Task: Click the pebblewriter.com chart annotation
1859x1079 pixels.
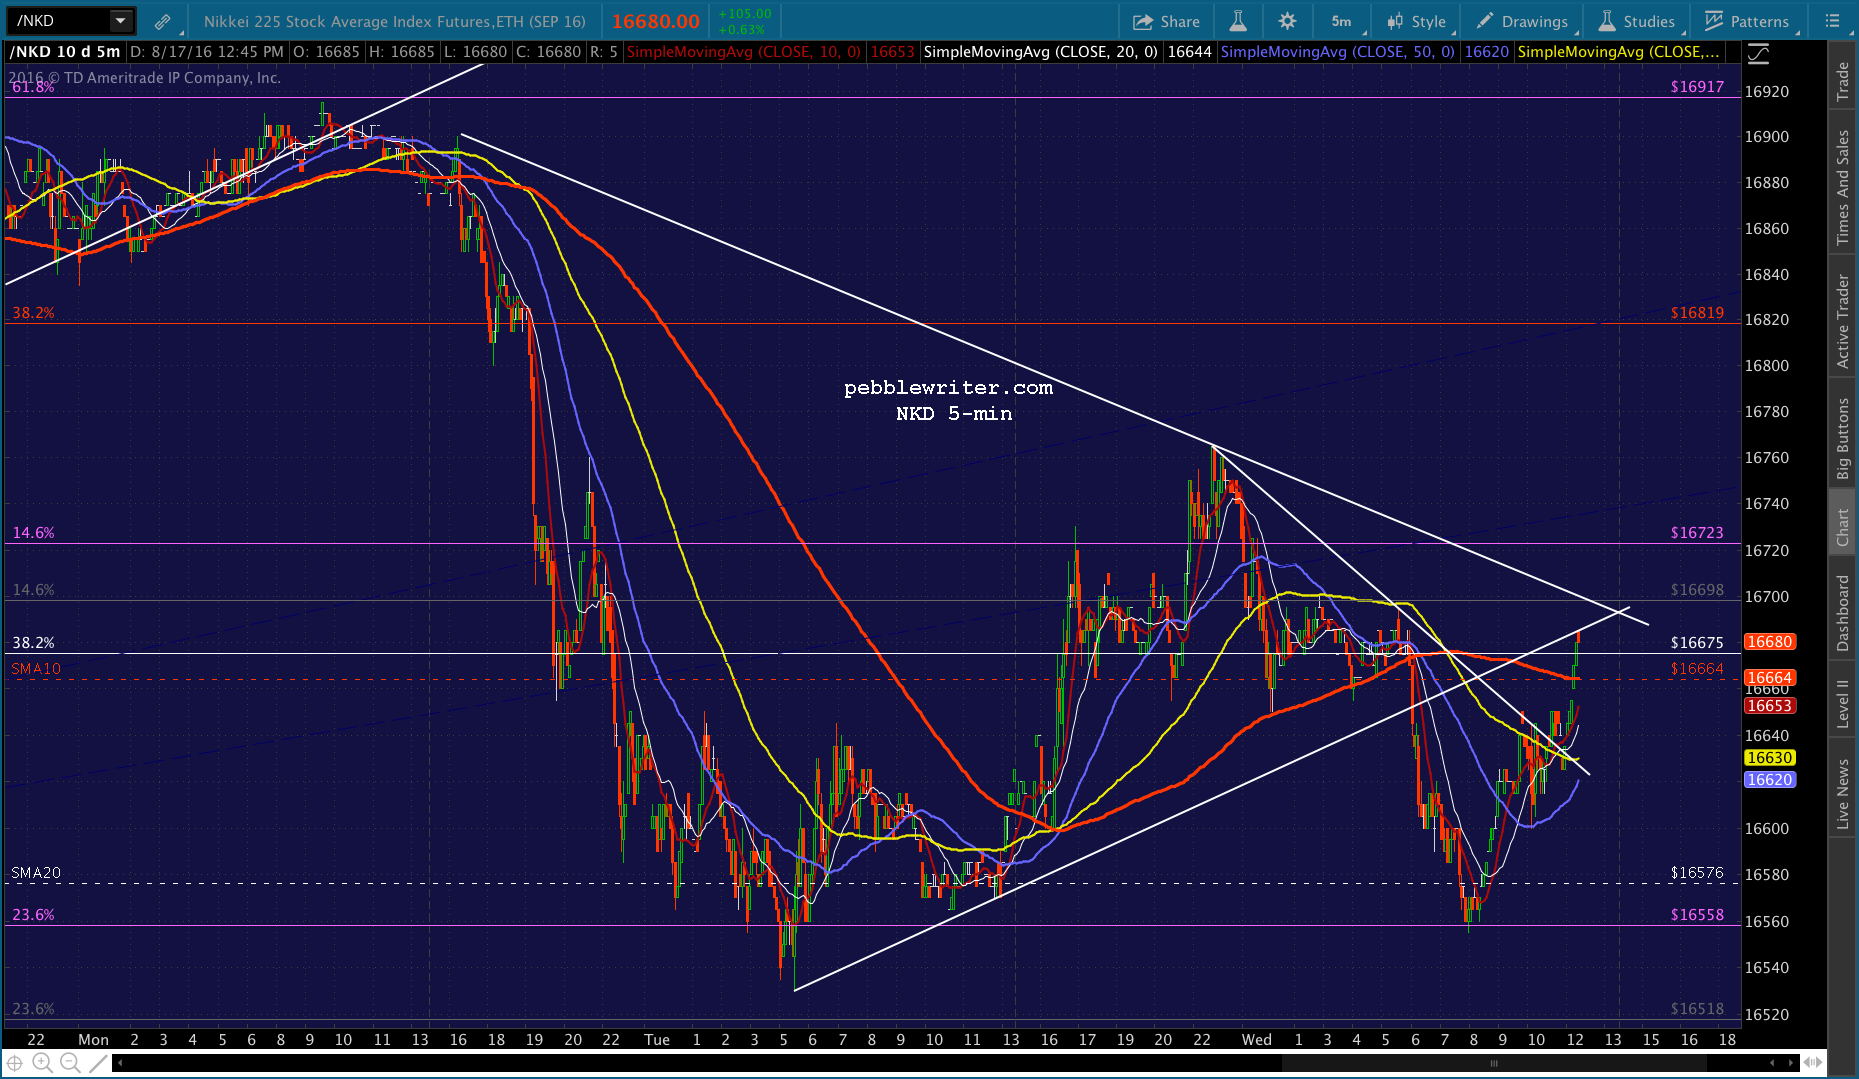Action: [948, 388]
